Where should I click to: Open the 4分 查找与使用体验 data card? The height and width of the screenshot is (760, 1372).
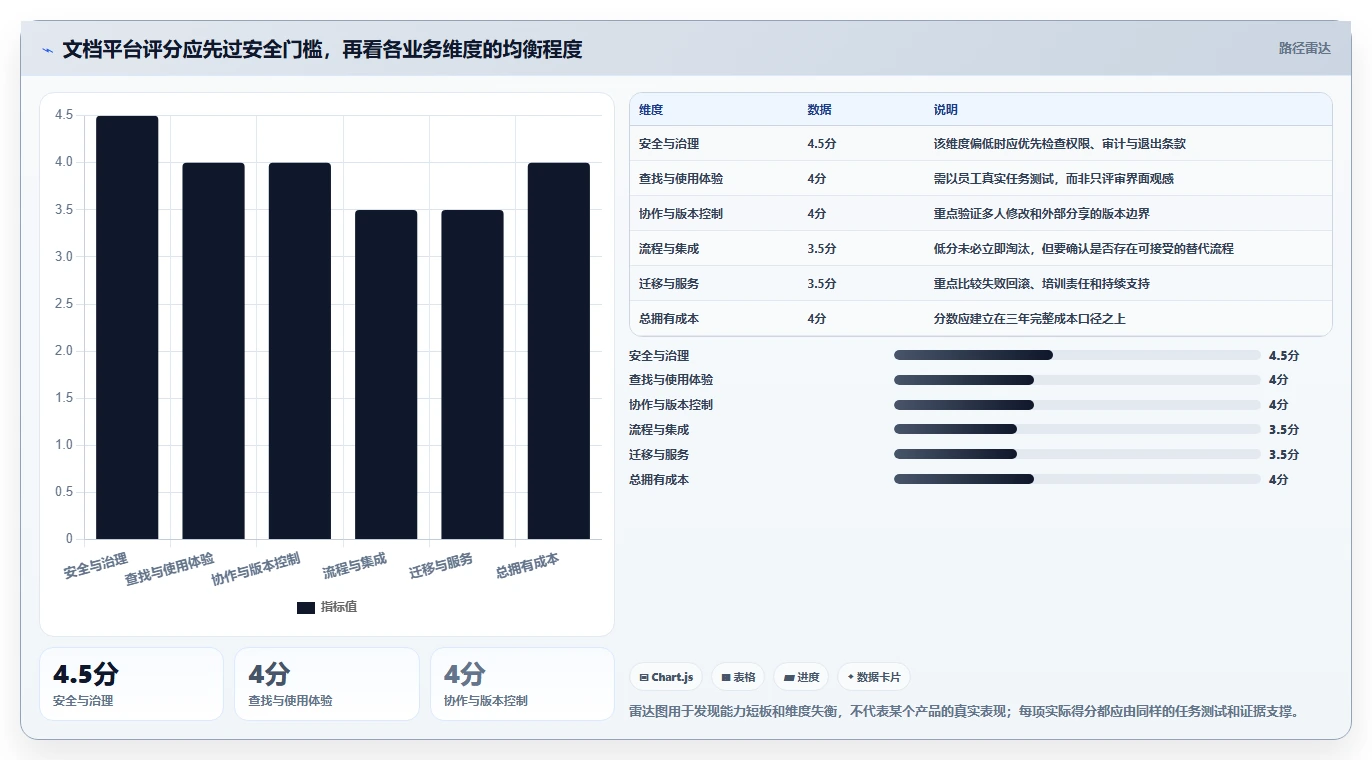click(x=327, y=684)
